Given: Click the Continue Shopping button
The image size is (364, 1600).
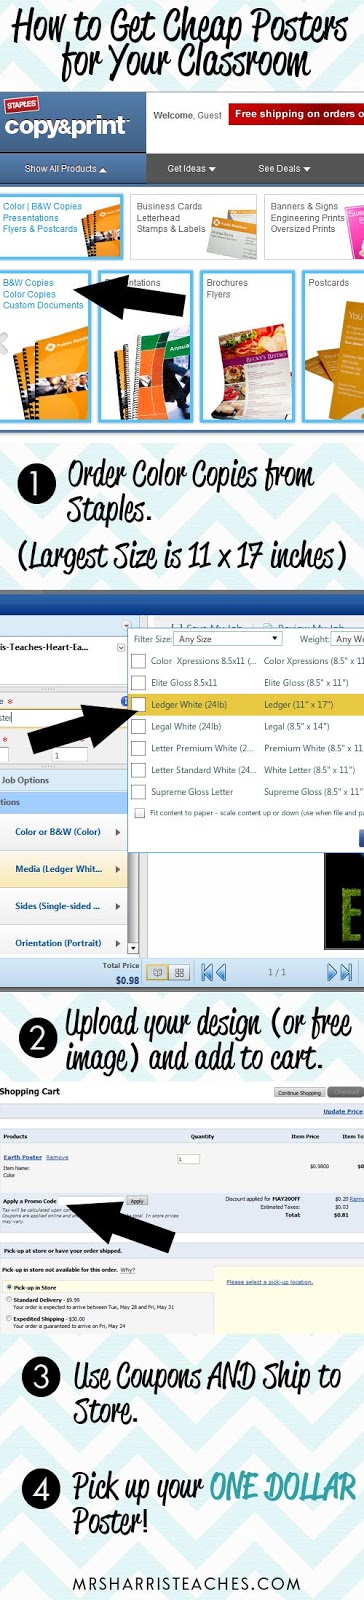Looking at the screenshot, I should pos(299,1093).
